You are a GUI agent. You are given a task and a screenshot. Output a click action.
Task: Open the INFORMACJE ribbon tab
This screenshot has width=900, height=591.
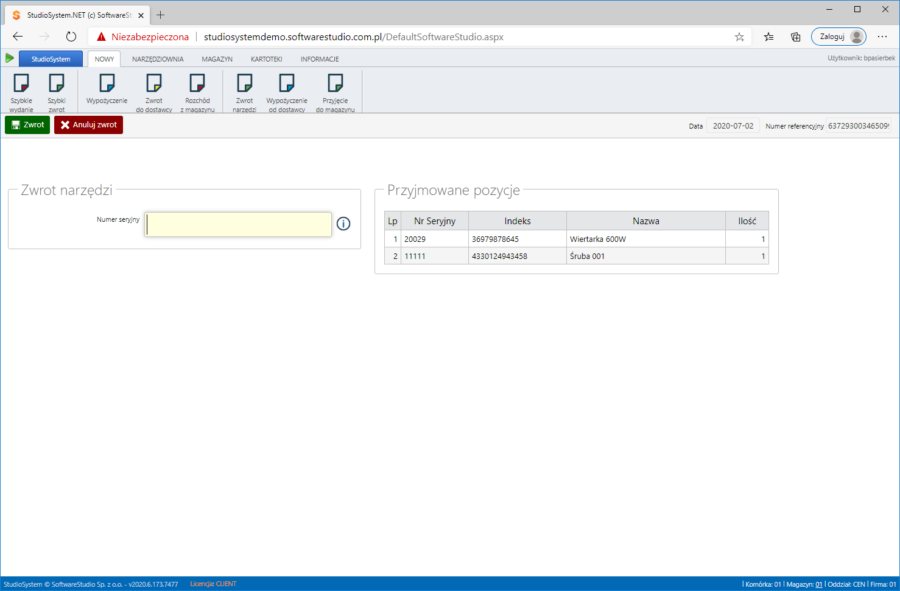320,59
